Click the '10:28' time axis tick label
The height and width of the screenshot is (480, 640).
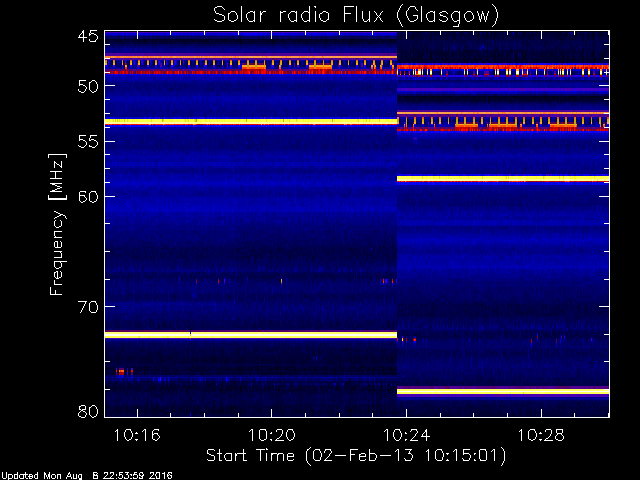coord(541,436)
